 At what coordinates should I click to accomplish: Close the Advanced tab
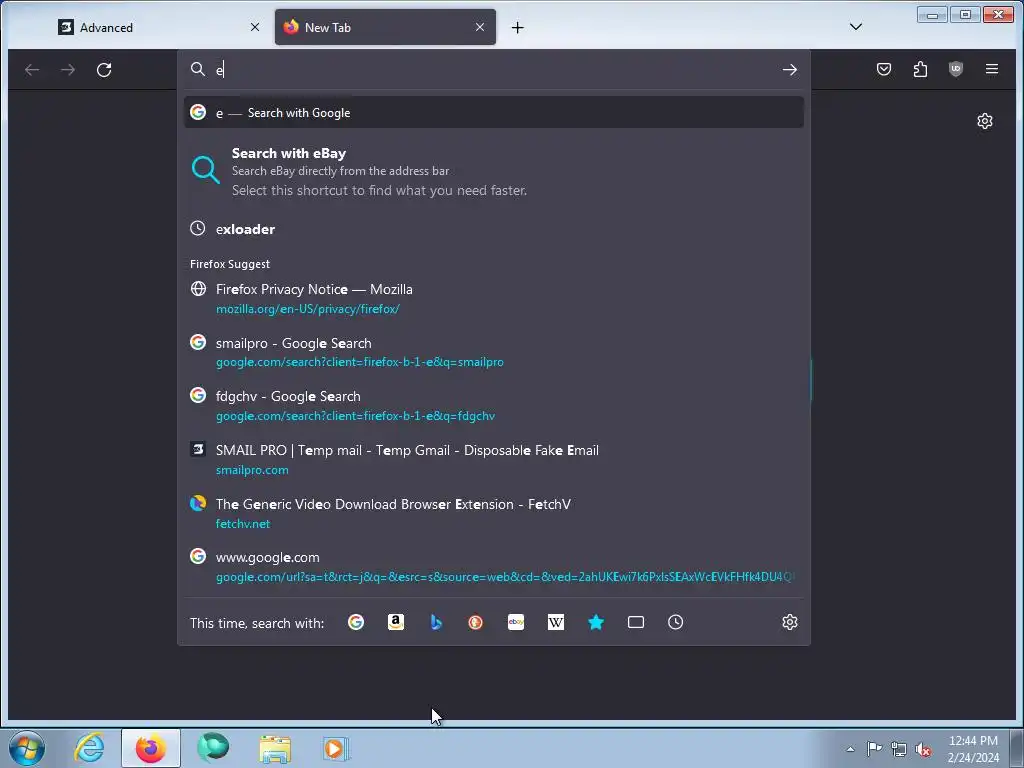click(255, 27)
